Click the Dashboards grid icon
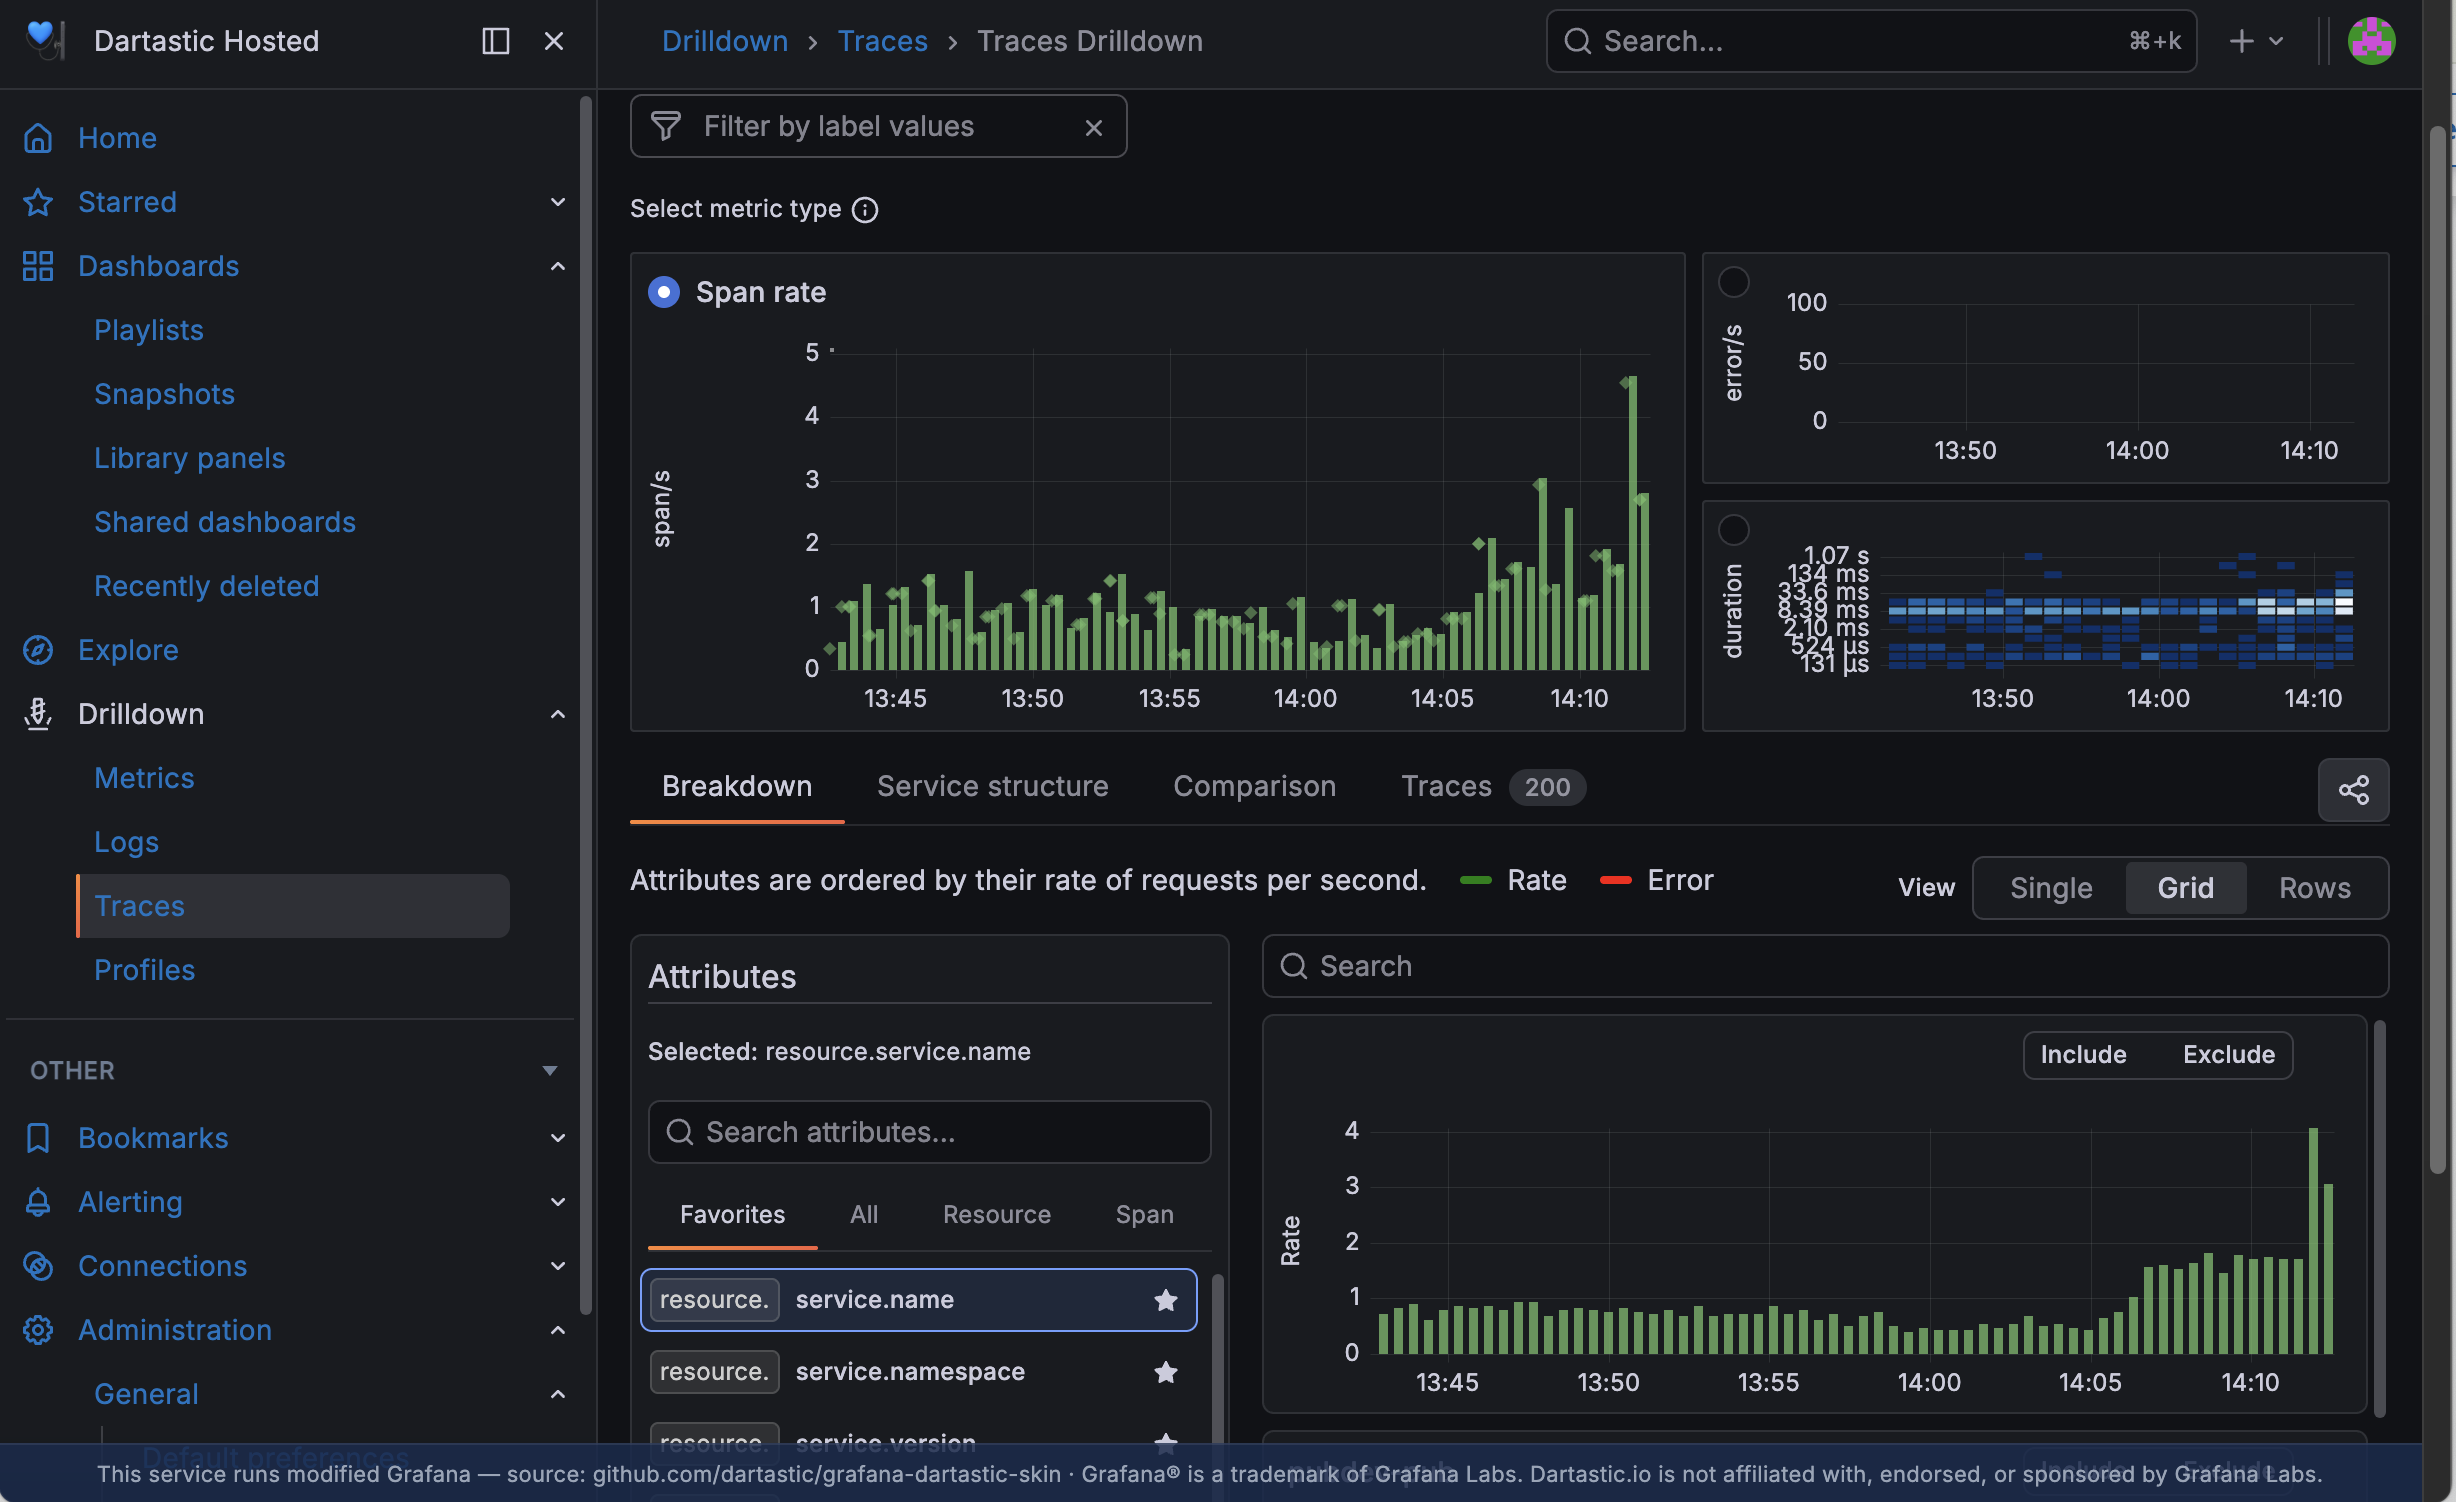The image size is (2456, 1502). (x=38, y=266)
